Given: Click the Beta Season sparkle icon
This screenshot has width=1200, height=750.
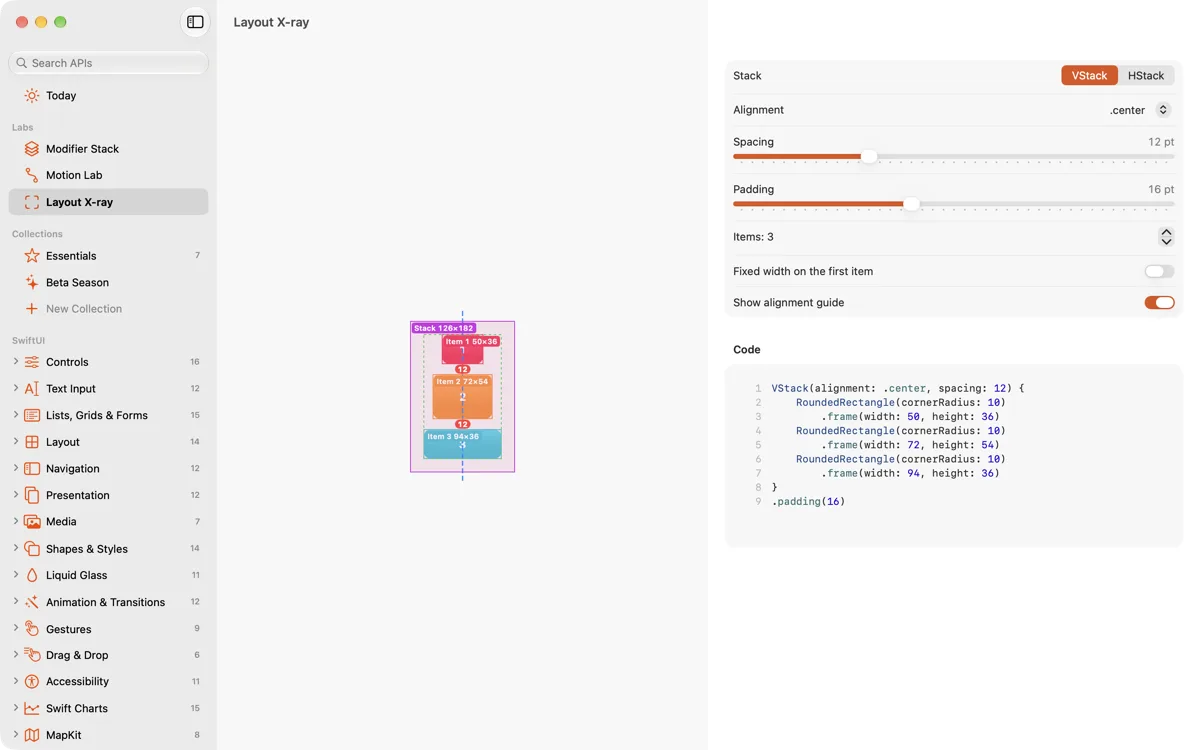Looking at the screenshot, I should pos(32,282).
